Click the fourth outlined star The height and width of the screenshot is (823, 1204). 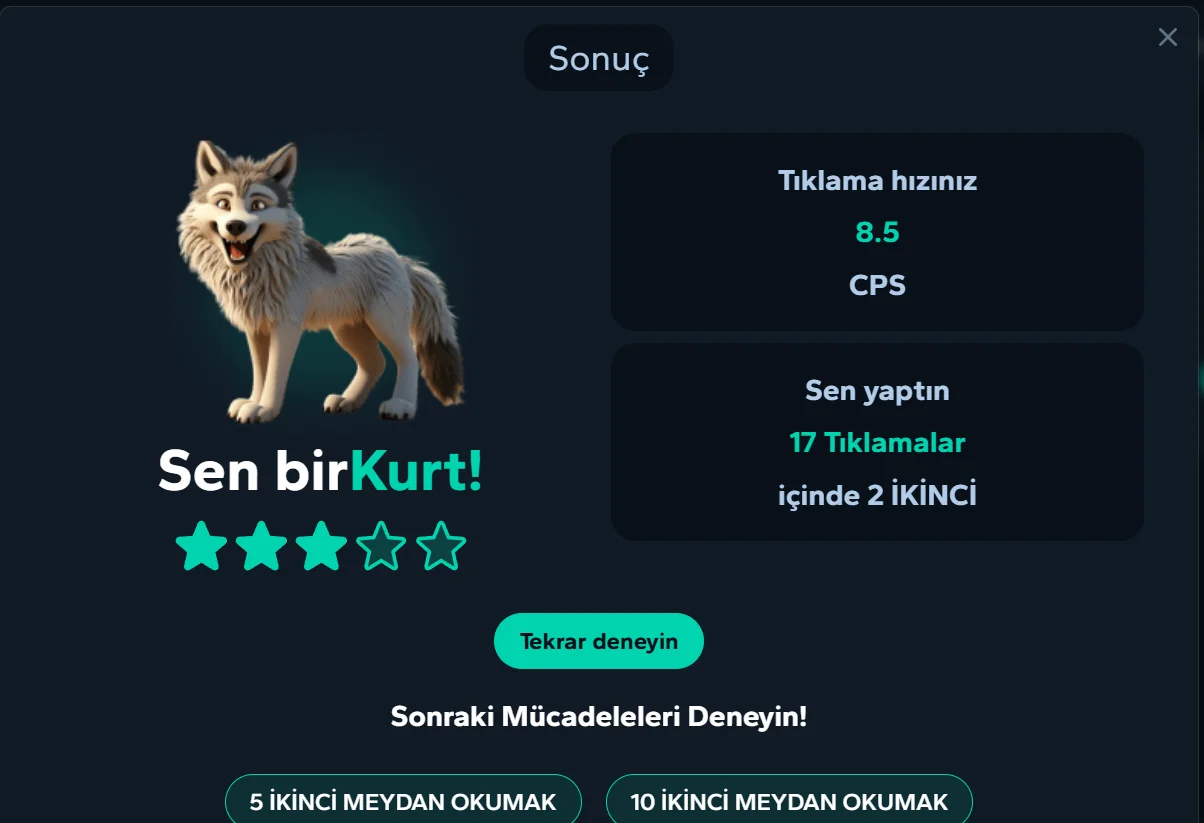point(381,546)
